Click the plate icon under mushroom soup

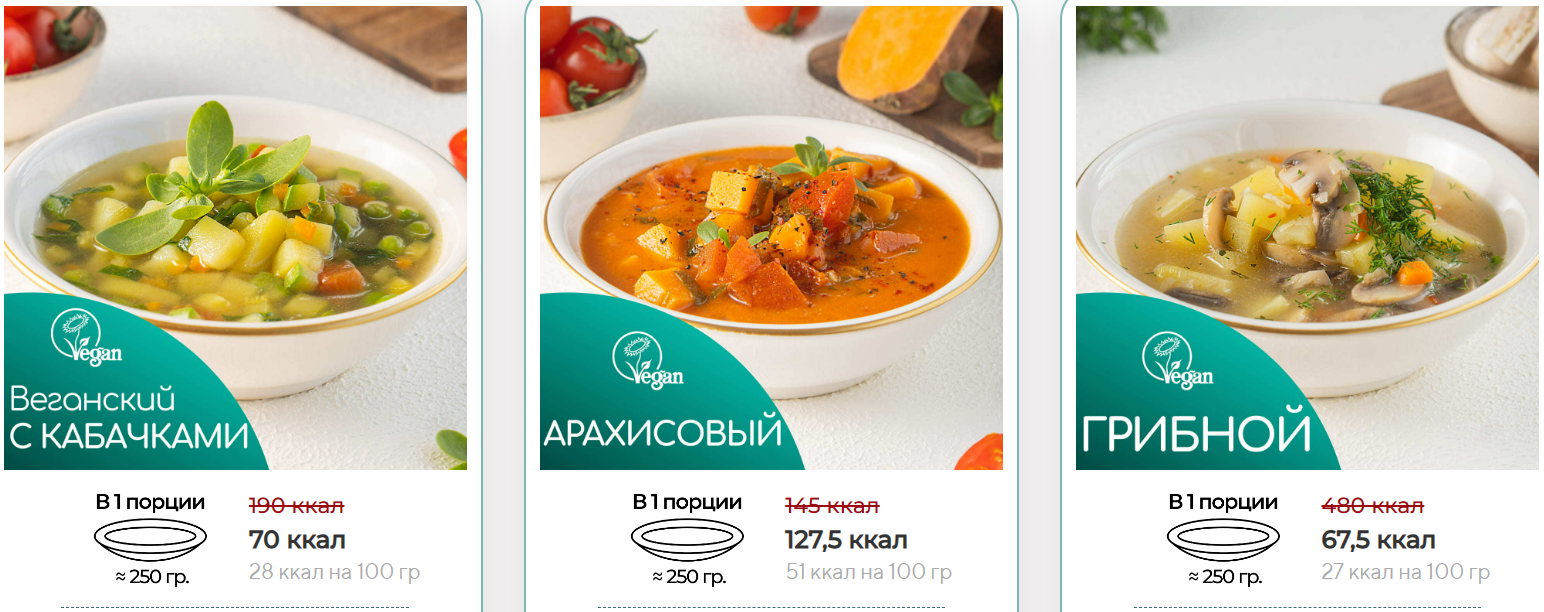tap(1223, 540)
